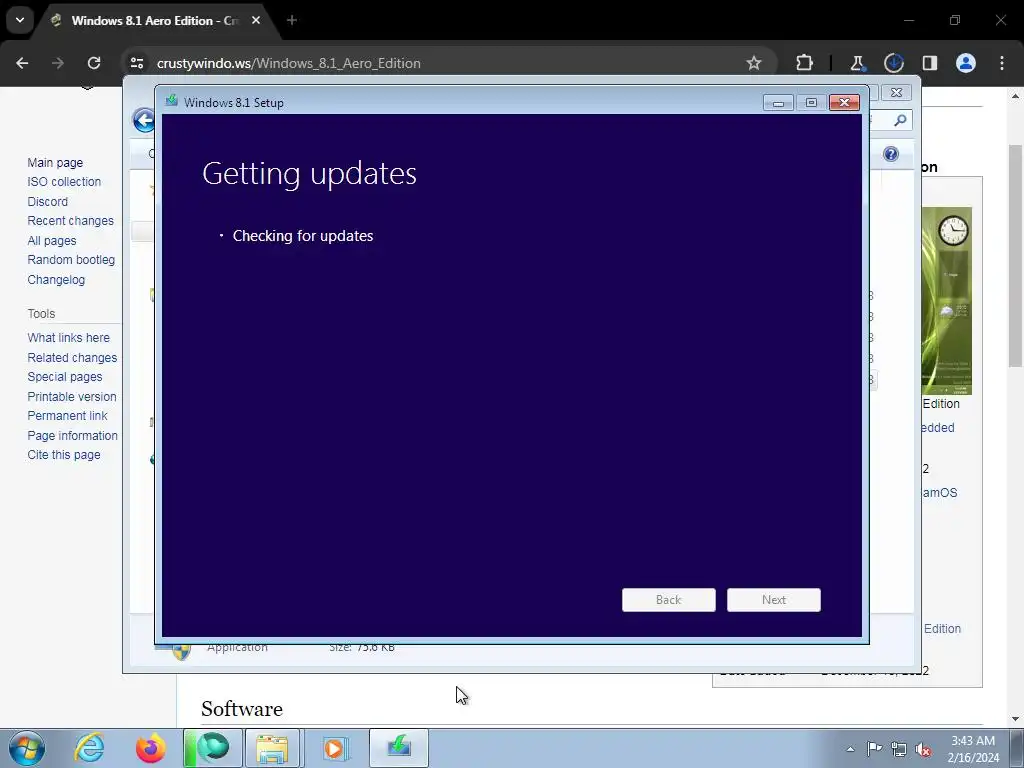This screenshot has height=768, width=1024.
Task: Open the Explorer help question mark icon
Action: coord(891,154)
